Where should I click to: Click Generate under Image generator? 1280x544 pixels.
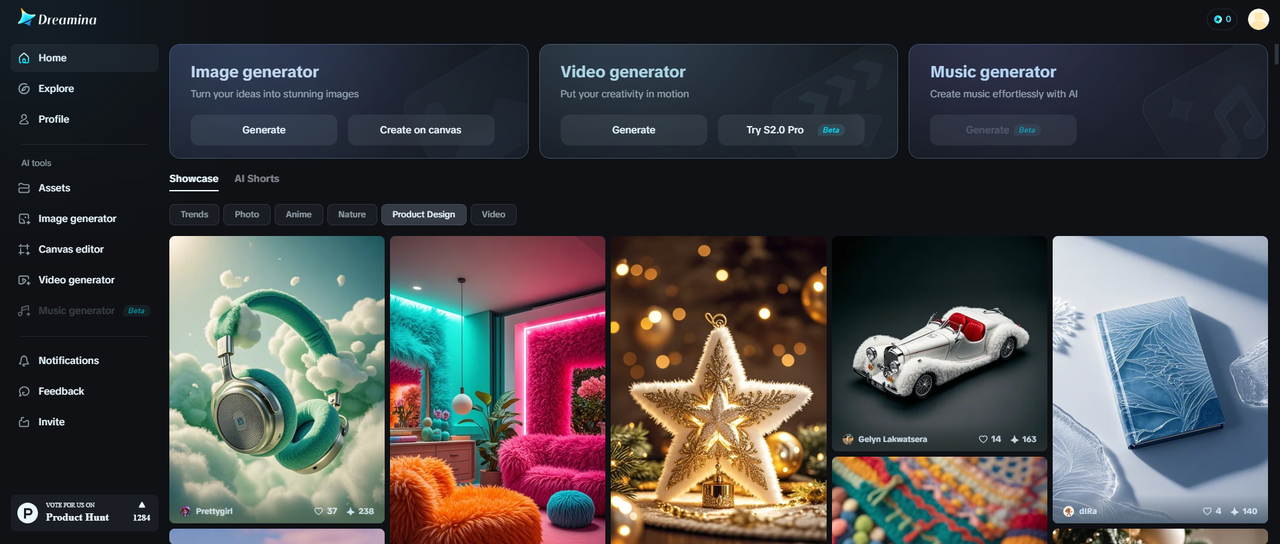pyautogui.click(x=264, y=130)
